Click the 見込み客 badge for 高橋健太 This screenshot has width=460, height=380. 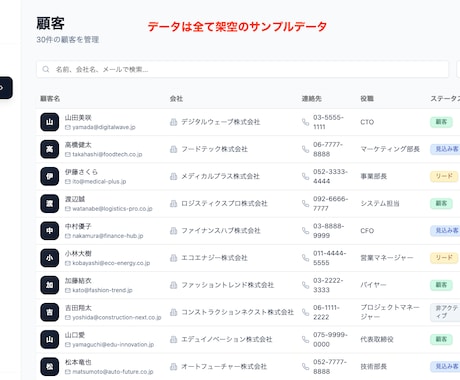tap(446, 149)
